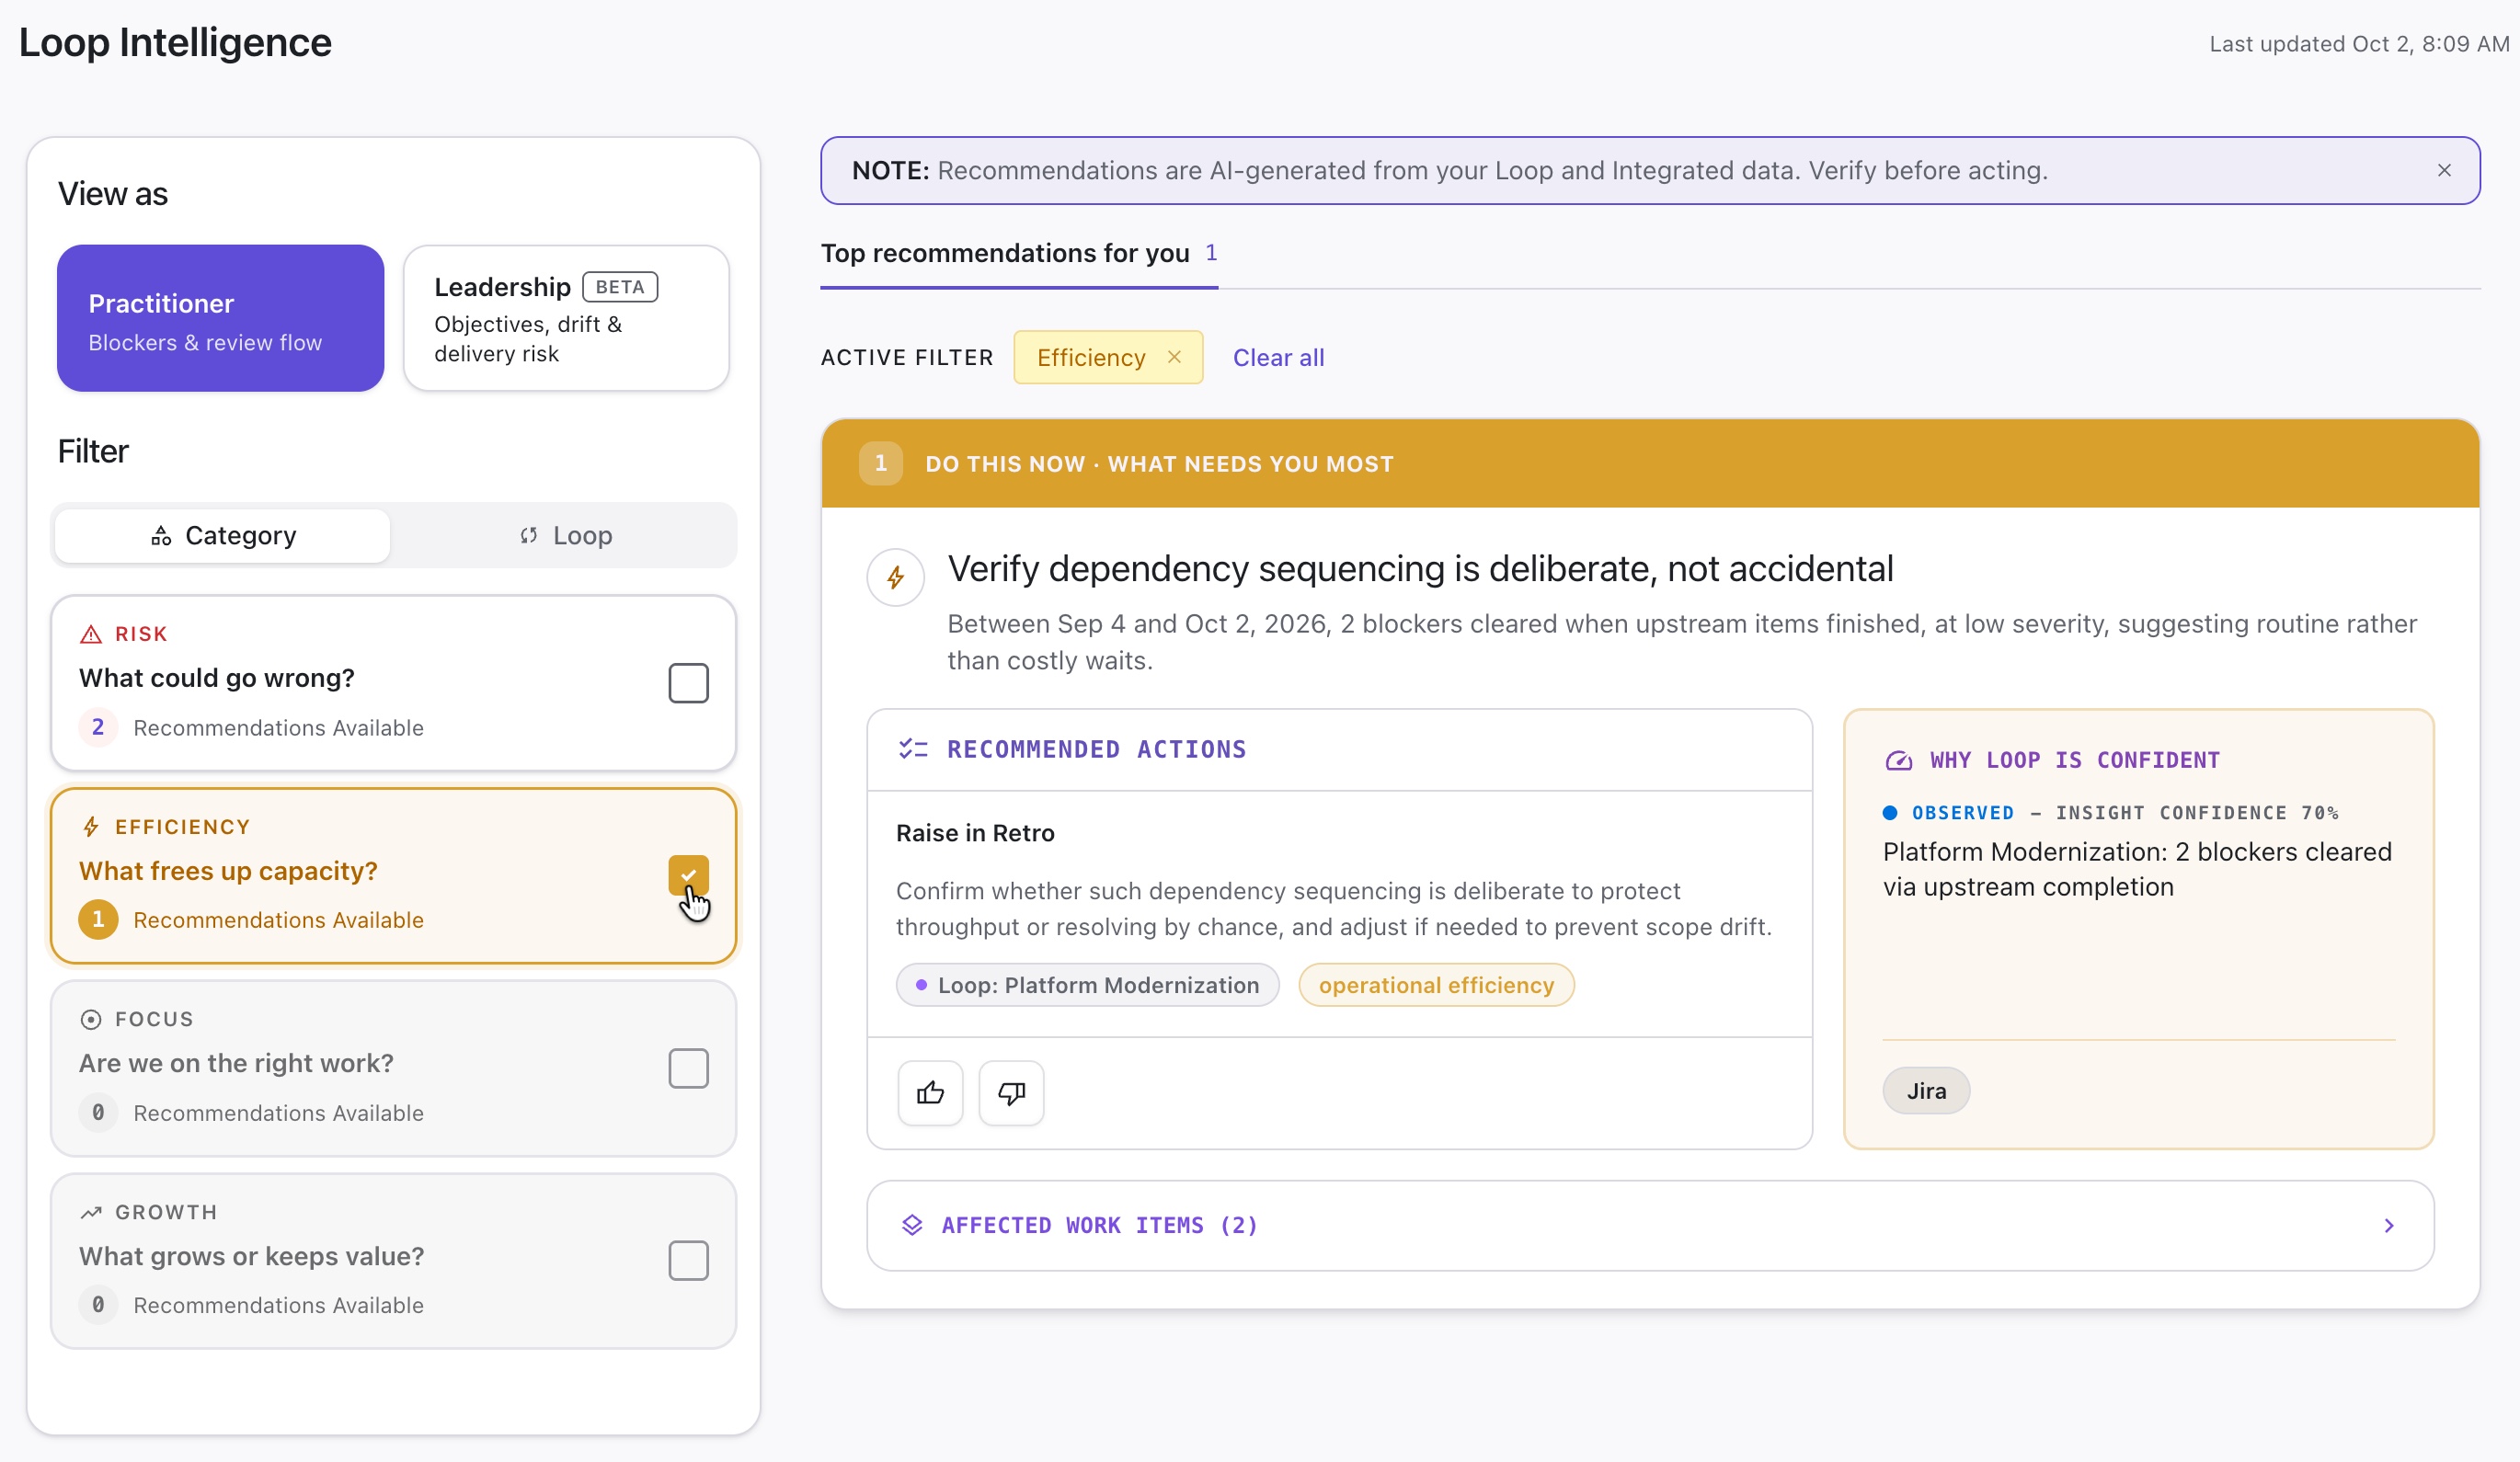Image resolution: width=2520 pixels, height=1462 pixels.
Task: Click the operational efficiency tag
Action: coord(1436,985)
